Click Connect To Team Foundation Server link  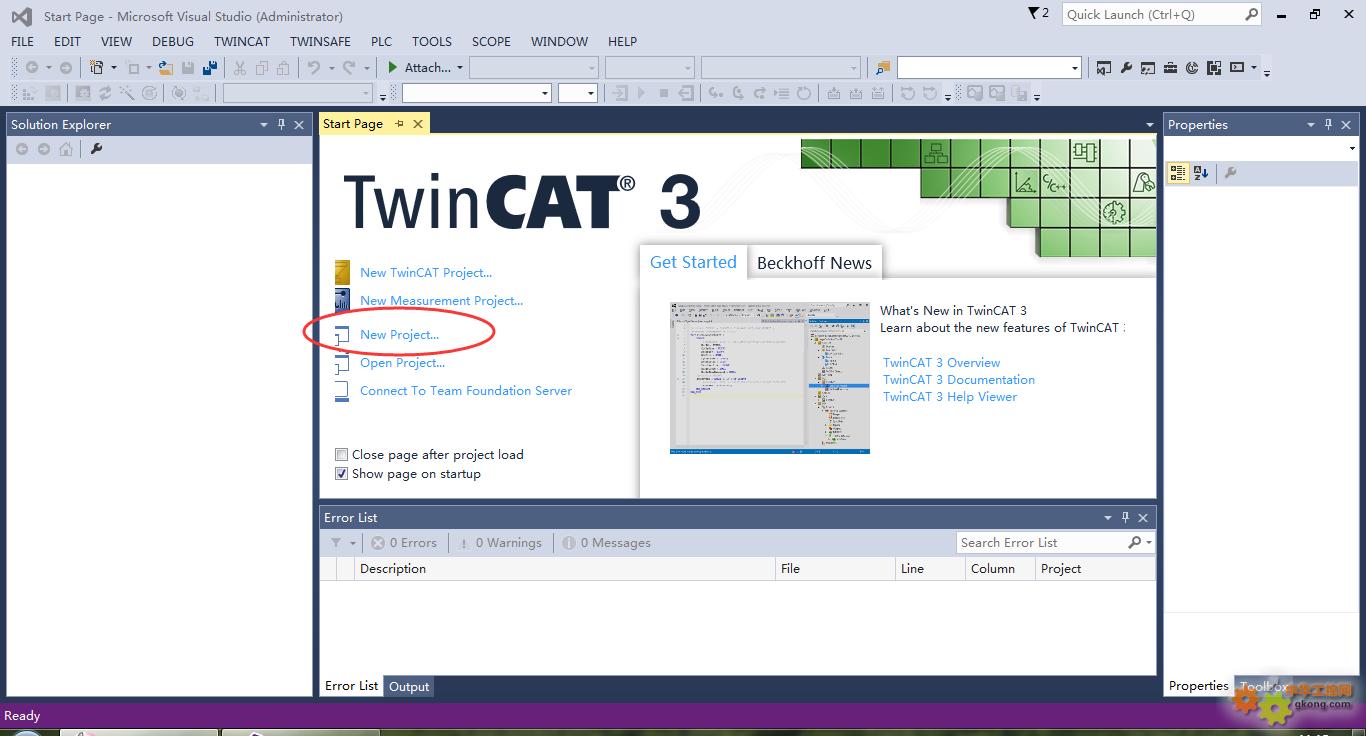tap(466, 390)
